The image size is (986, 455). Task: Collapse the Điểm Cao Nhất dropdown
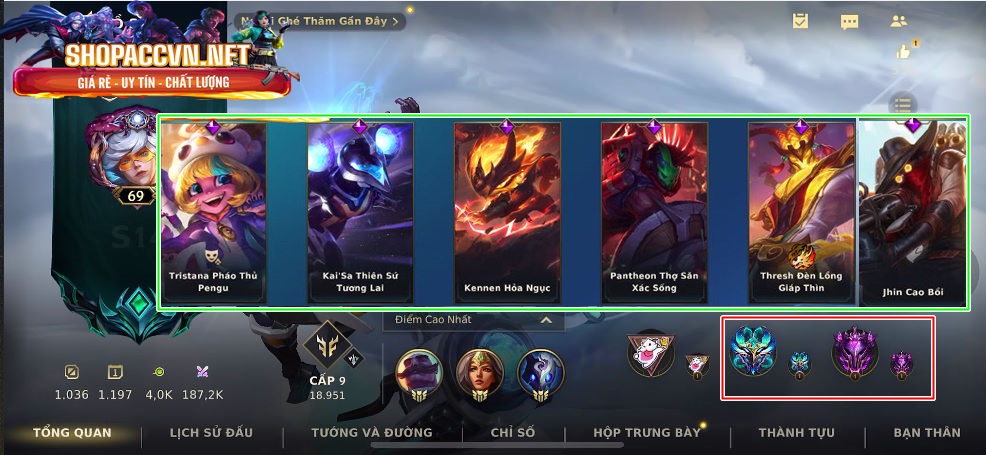[x=546, y=320]
